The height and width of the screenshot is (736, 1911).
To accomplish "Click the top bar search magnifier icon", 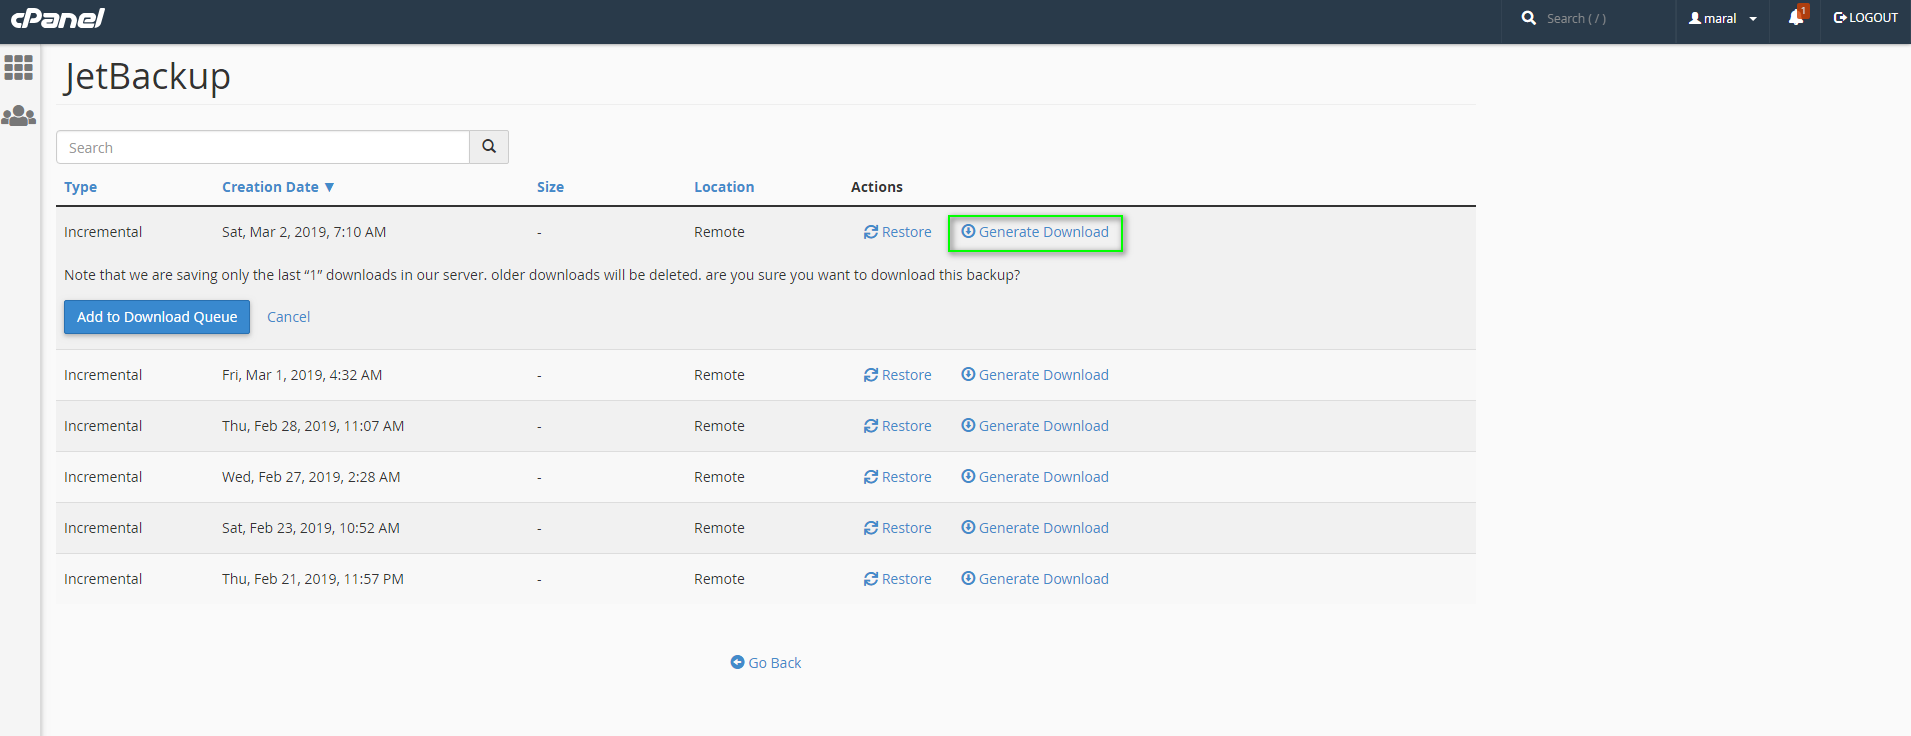I will click(x=1529, y=18).
